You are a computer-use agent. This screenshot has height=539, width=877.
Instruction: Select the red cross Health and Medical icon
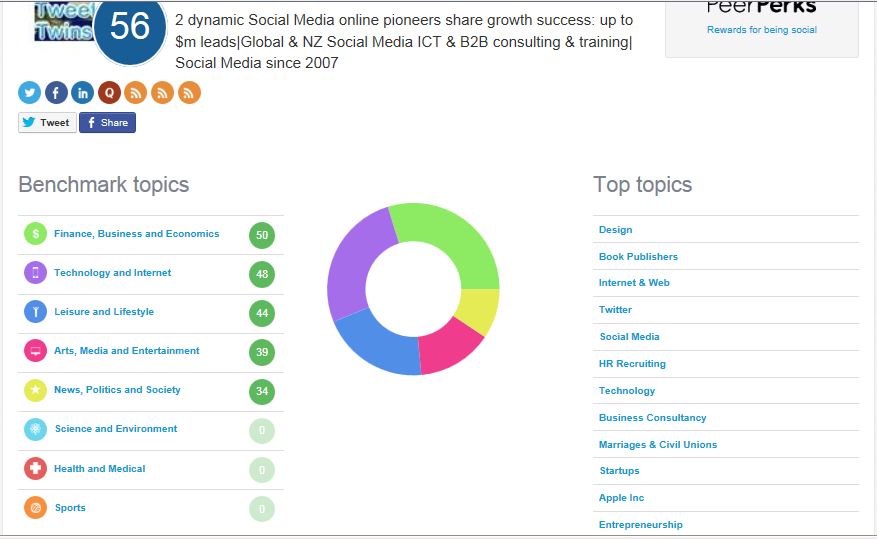click(35, 468)
